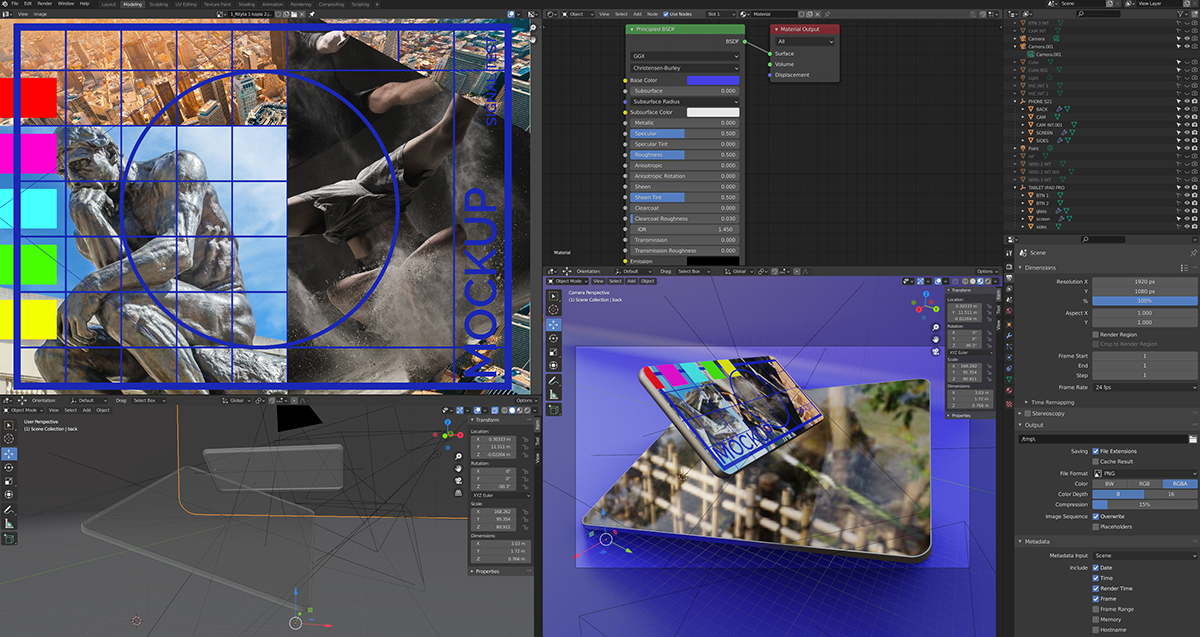Click zoom magnifier icon in Camera Perspective viewport
Screen dimensions: 1200x637
tap(935, 327)
